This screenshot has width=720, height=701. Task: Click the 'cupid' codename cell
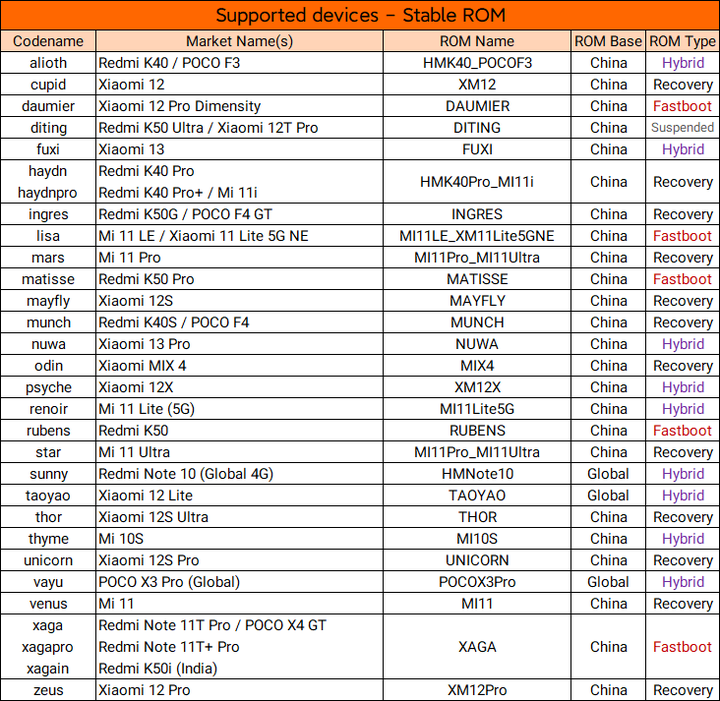[x=48, y=84]
